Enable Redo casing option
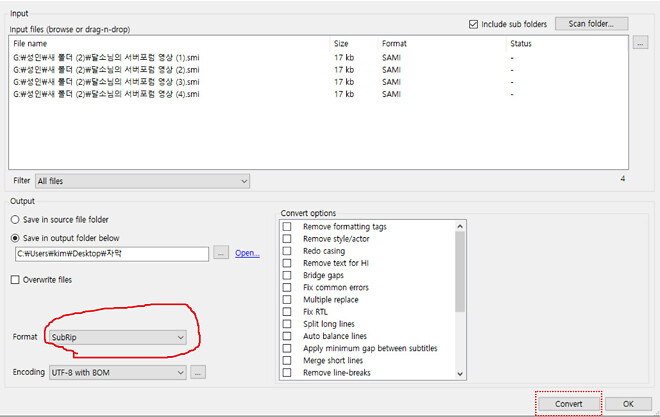The width and height of the screenshot is (660, 417). 287,251
